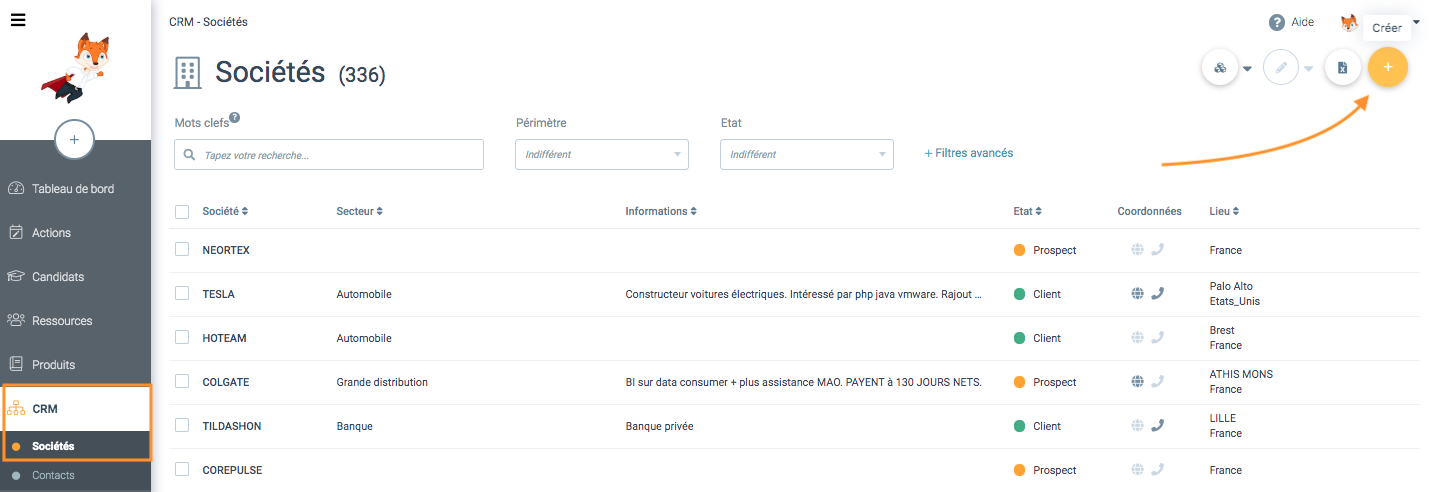The width and height of the screenshot is (1438, 492).
Task: Open the Aide help link
Action: tap(1303, 22)
